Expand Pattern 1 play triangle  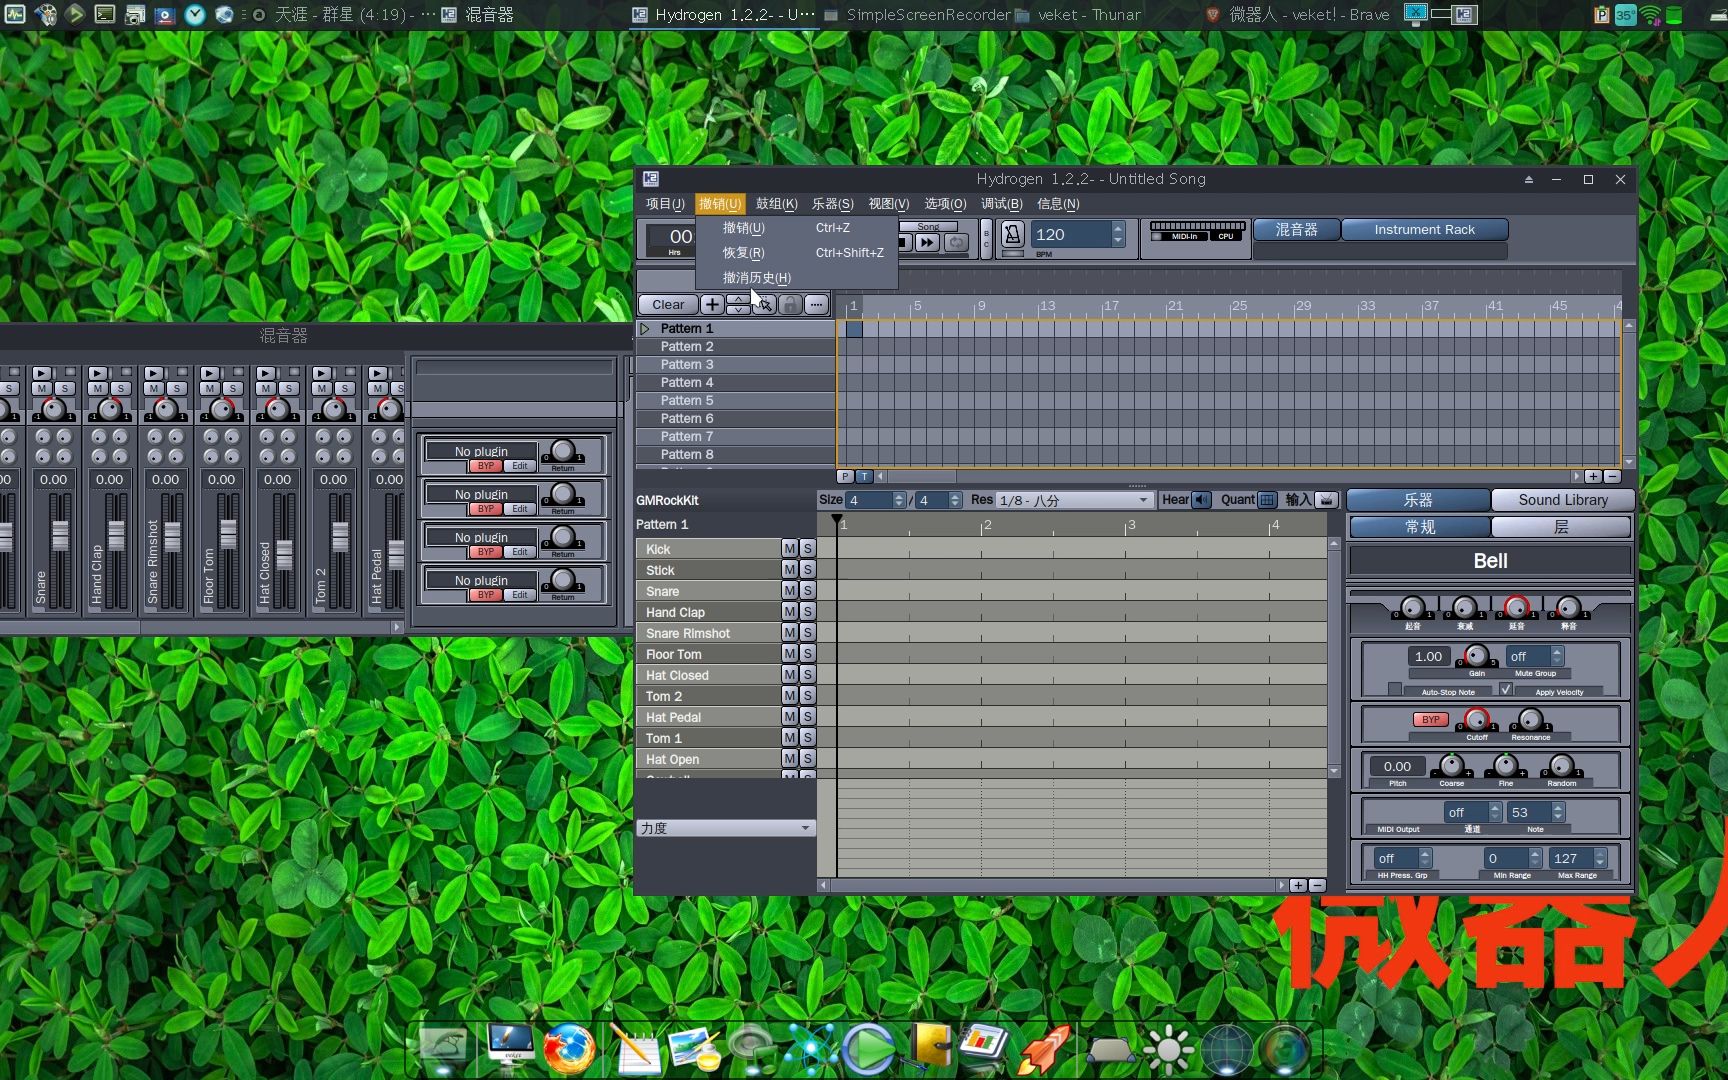(x=645, y=329)
